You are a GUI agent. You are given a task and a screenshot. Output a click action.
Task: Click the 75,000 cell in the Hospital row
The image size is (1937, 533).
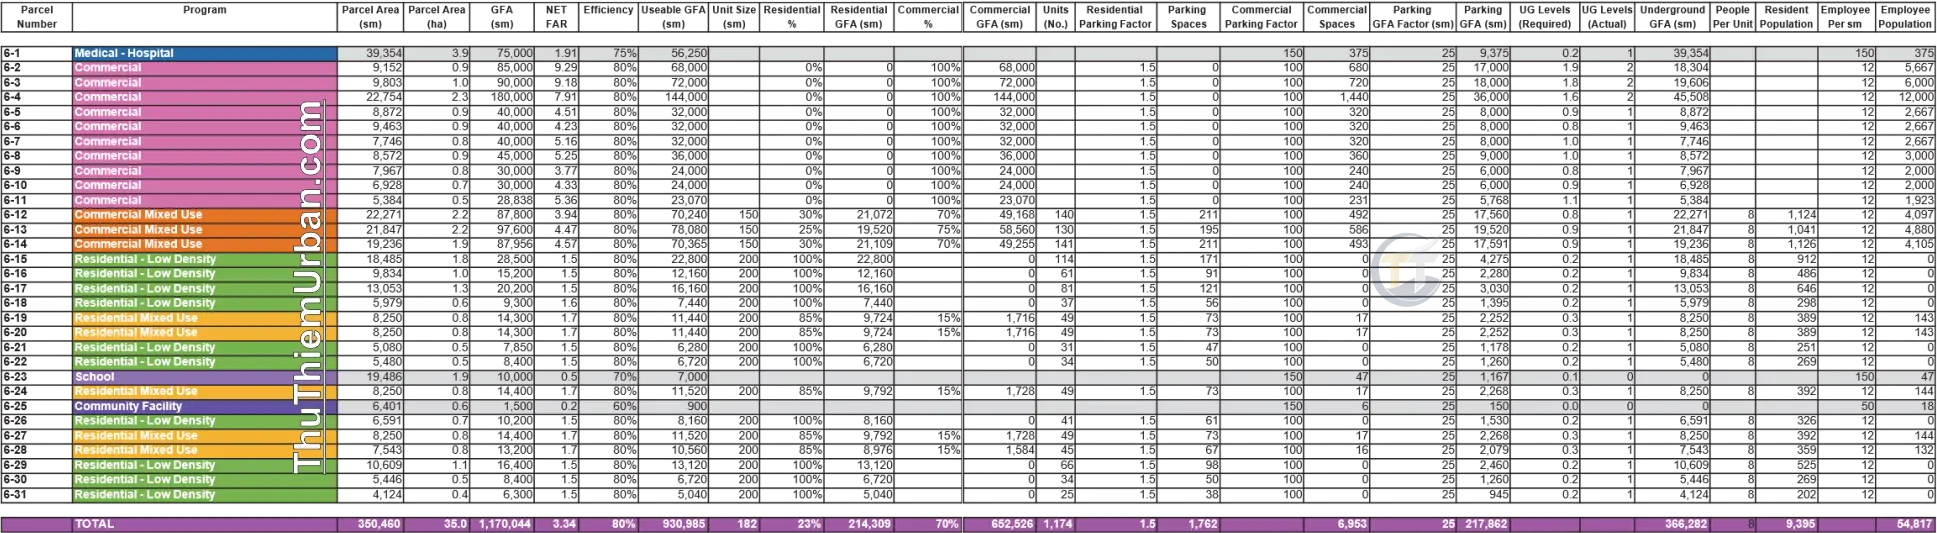(x=503, y=53)
